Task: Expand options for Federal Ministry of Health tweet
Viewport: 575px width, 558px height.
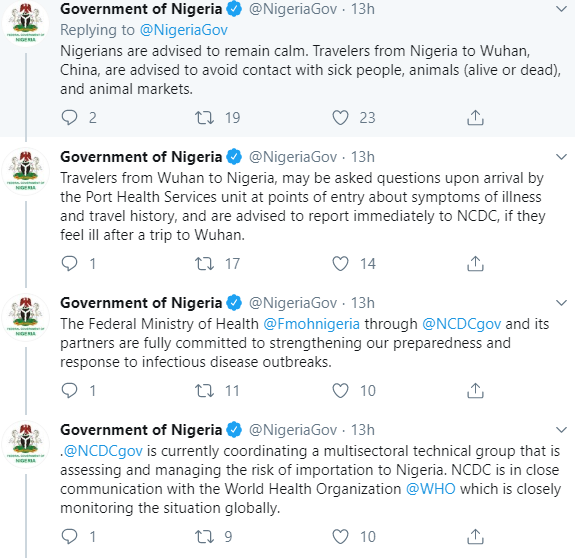Action: [561, 303]
